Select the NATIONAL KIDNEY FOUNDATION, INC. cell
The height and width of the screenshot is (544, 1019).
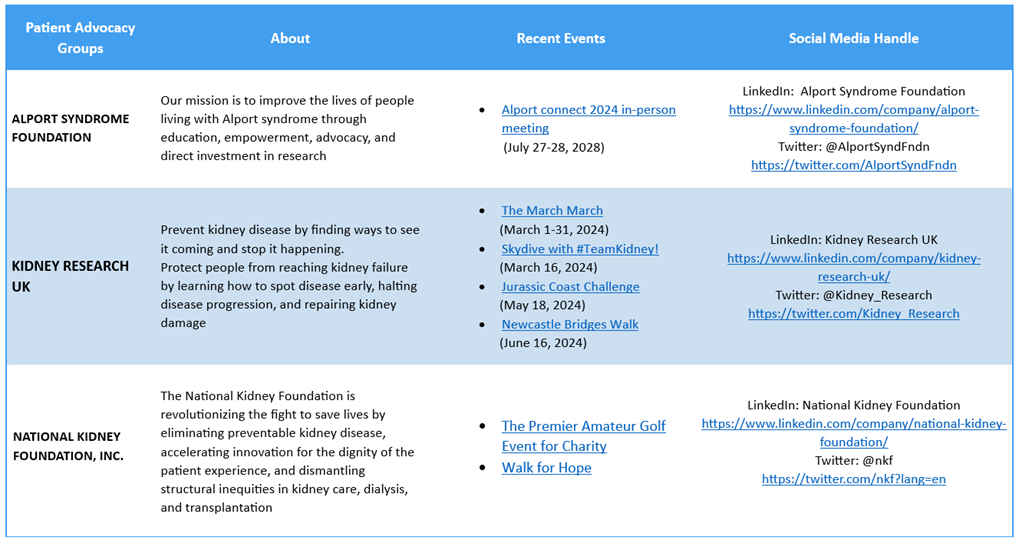point(68,446)
